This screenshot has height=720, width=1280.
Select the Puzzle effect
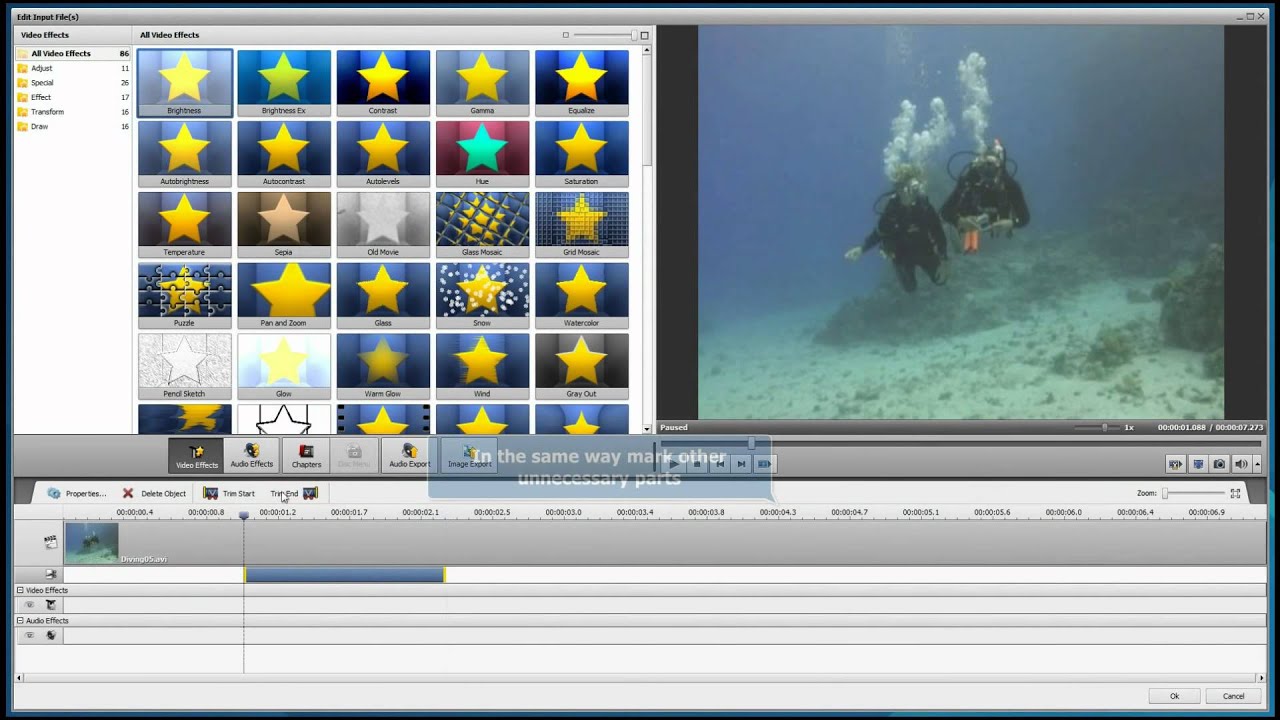(184, 296)
